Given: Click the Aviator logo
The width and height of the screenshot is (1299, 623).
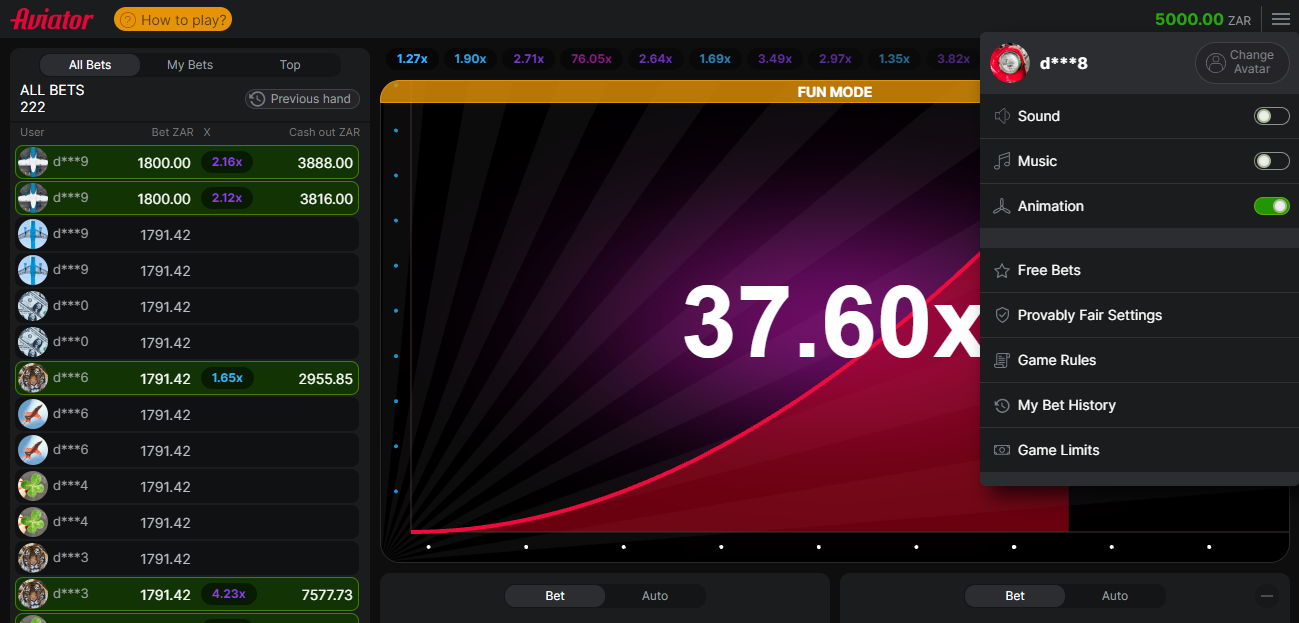Looking at the screenshot, I should [52, 19].
